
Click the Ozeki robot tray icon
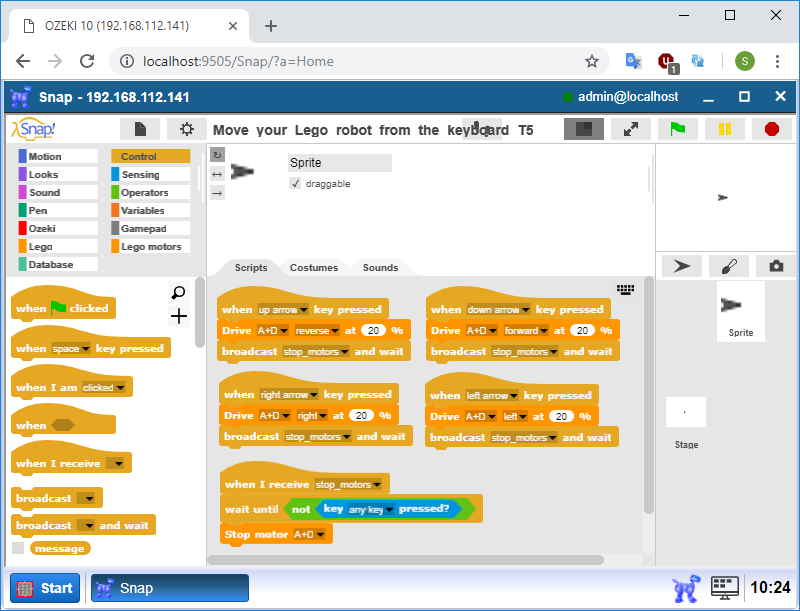point(686,588)
